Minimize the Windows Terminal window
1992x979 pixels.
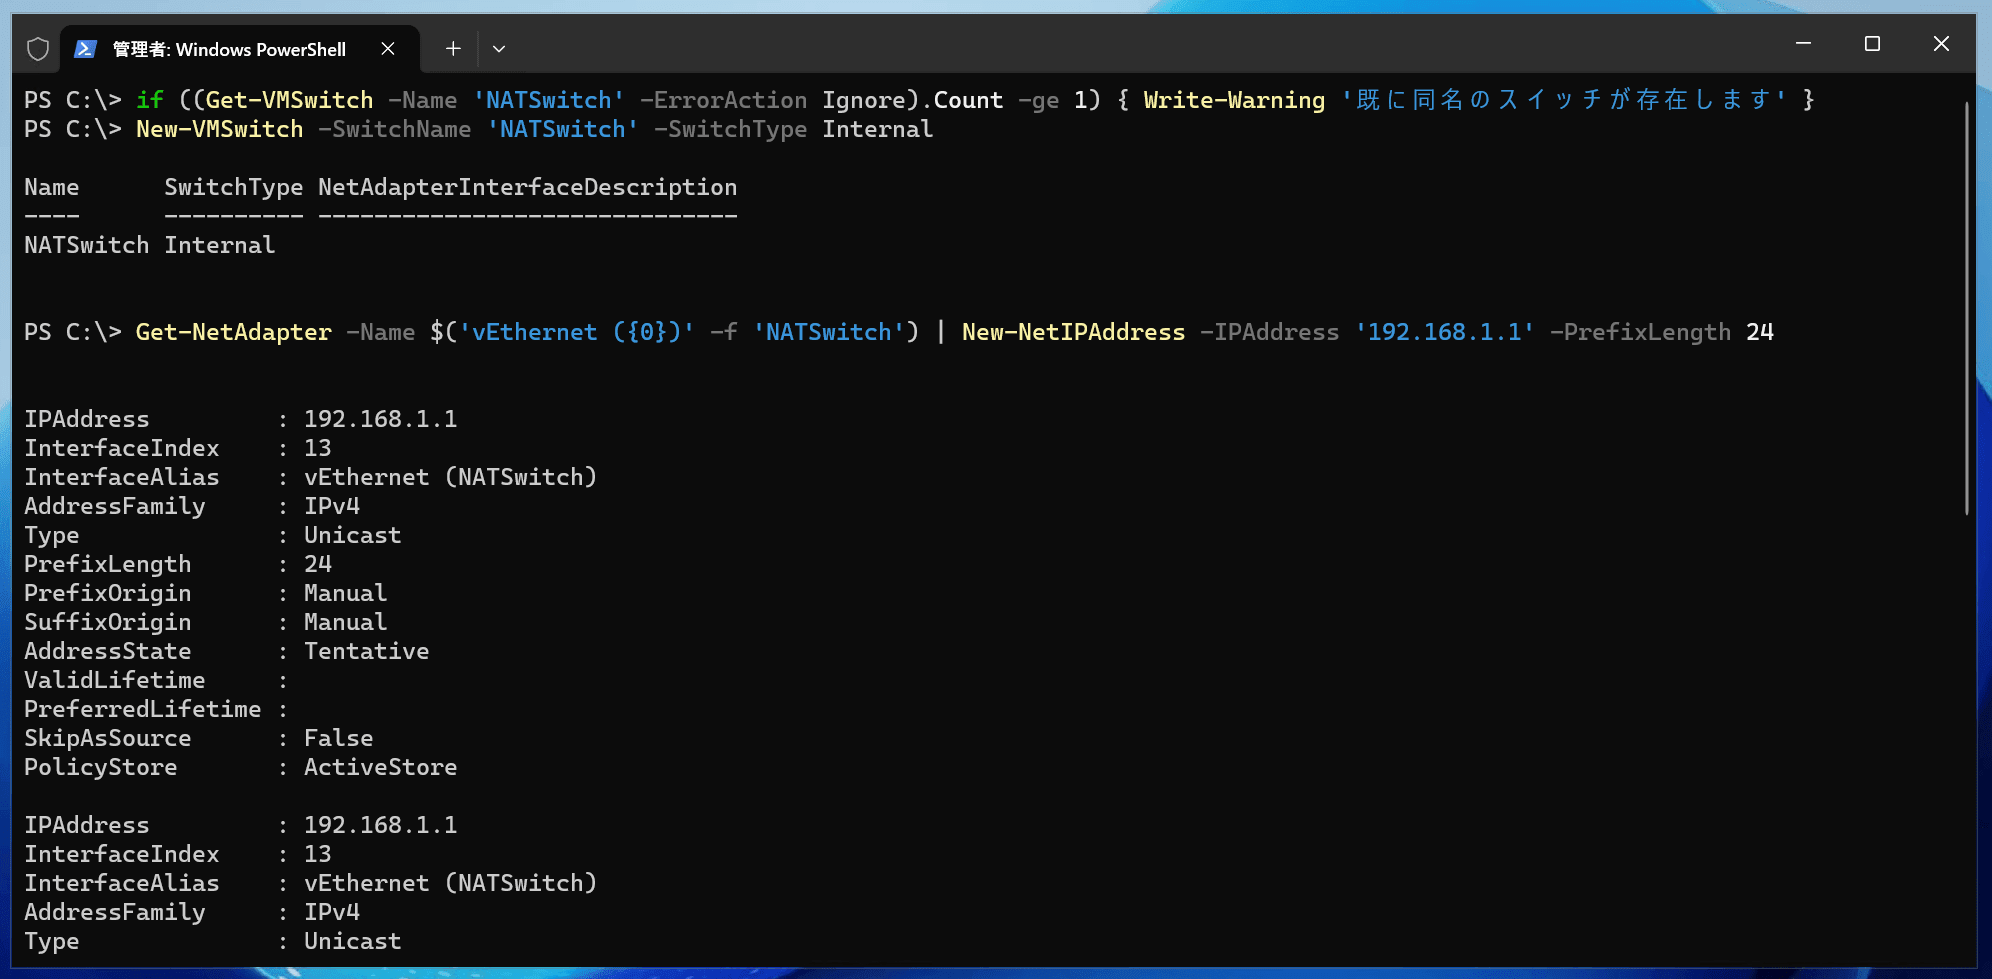1803,44
